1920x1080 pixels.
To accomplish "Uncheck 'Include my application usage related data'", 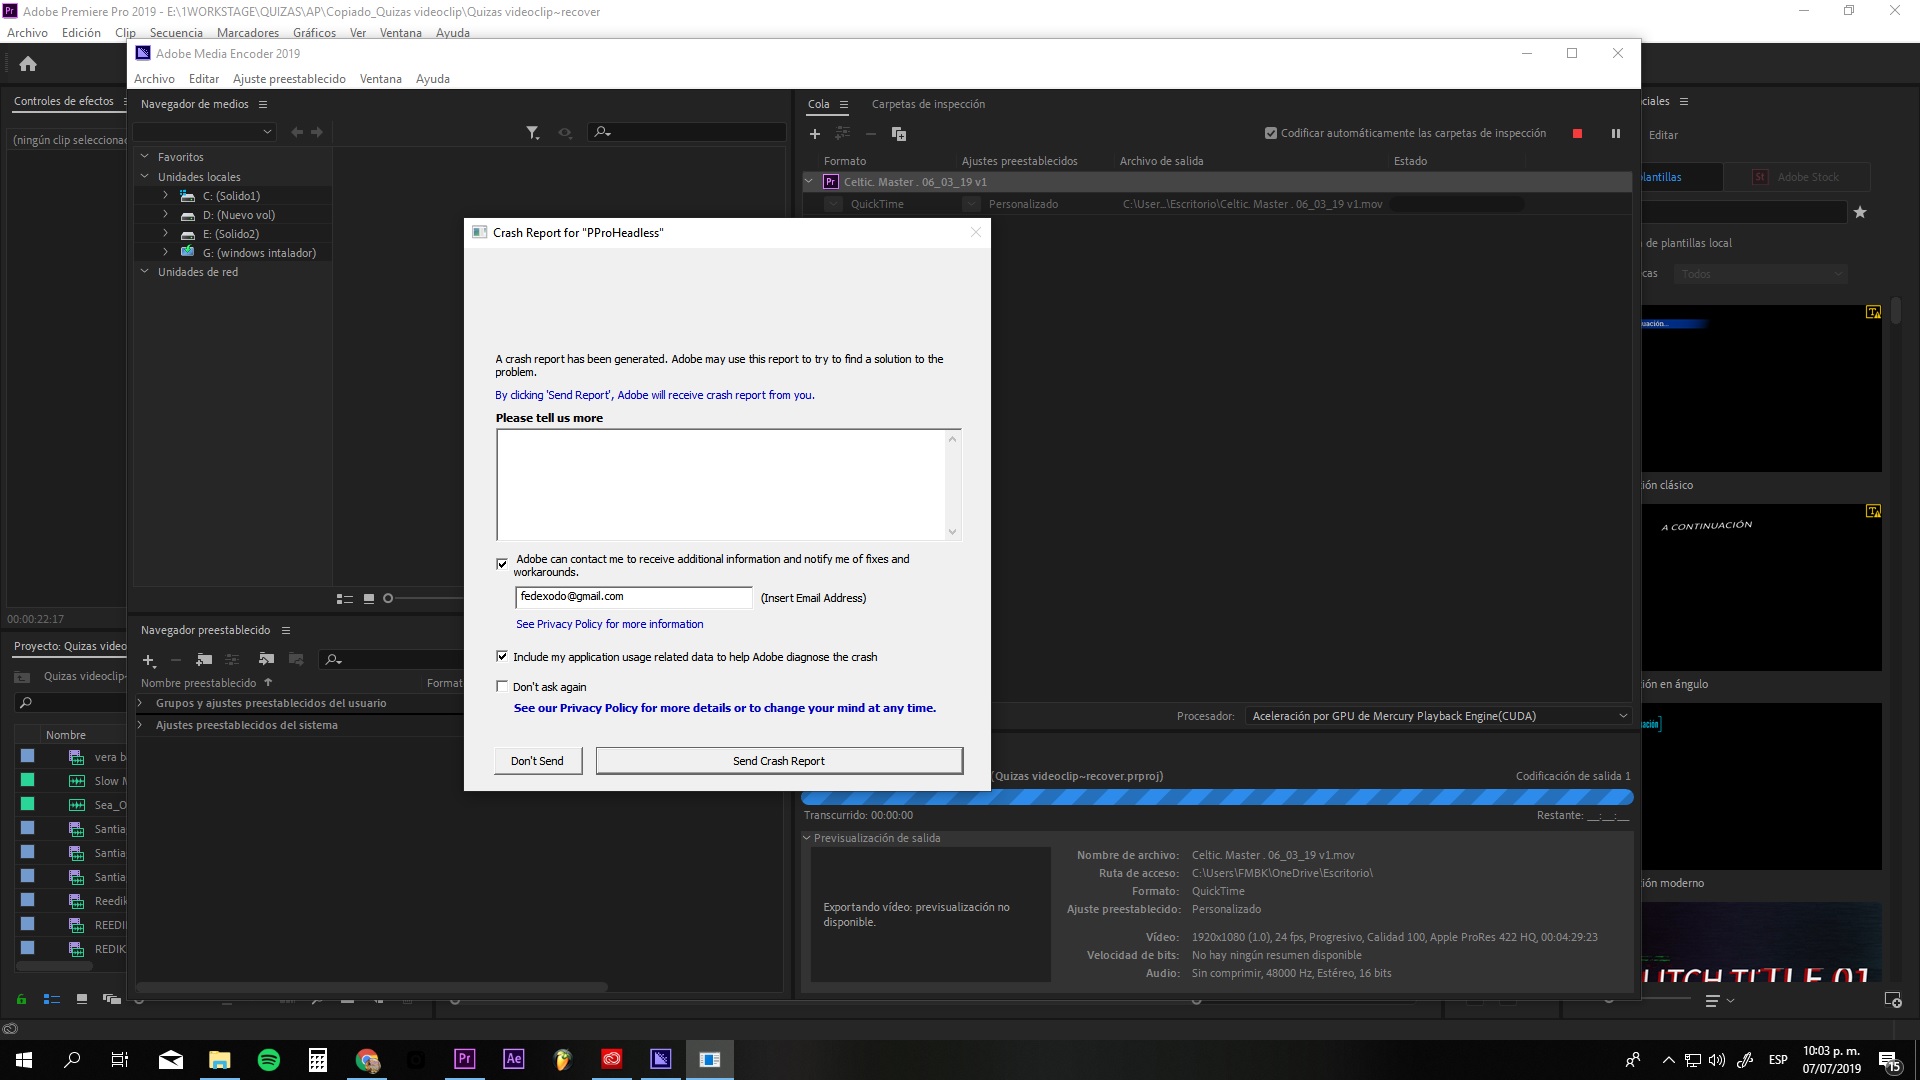I will pos(502,657).
